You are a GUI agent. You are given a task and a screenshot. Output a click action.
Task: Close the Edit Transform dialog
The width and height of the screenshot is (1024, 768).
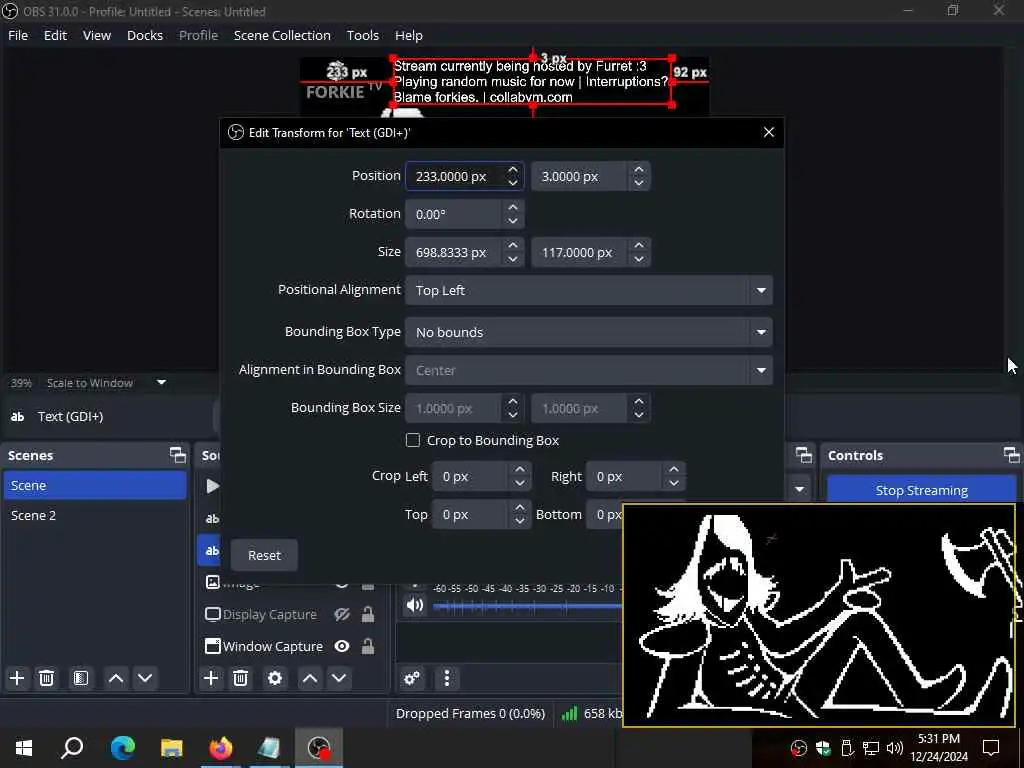769,132
